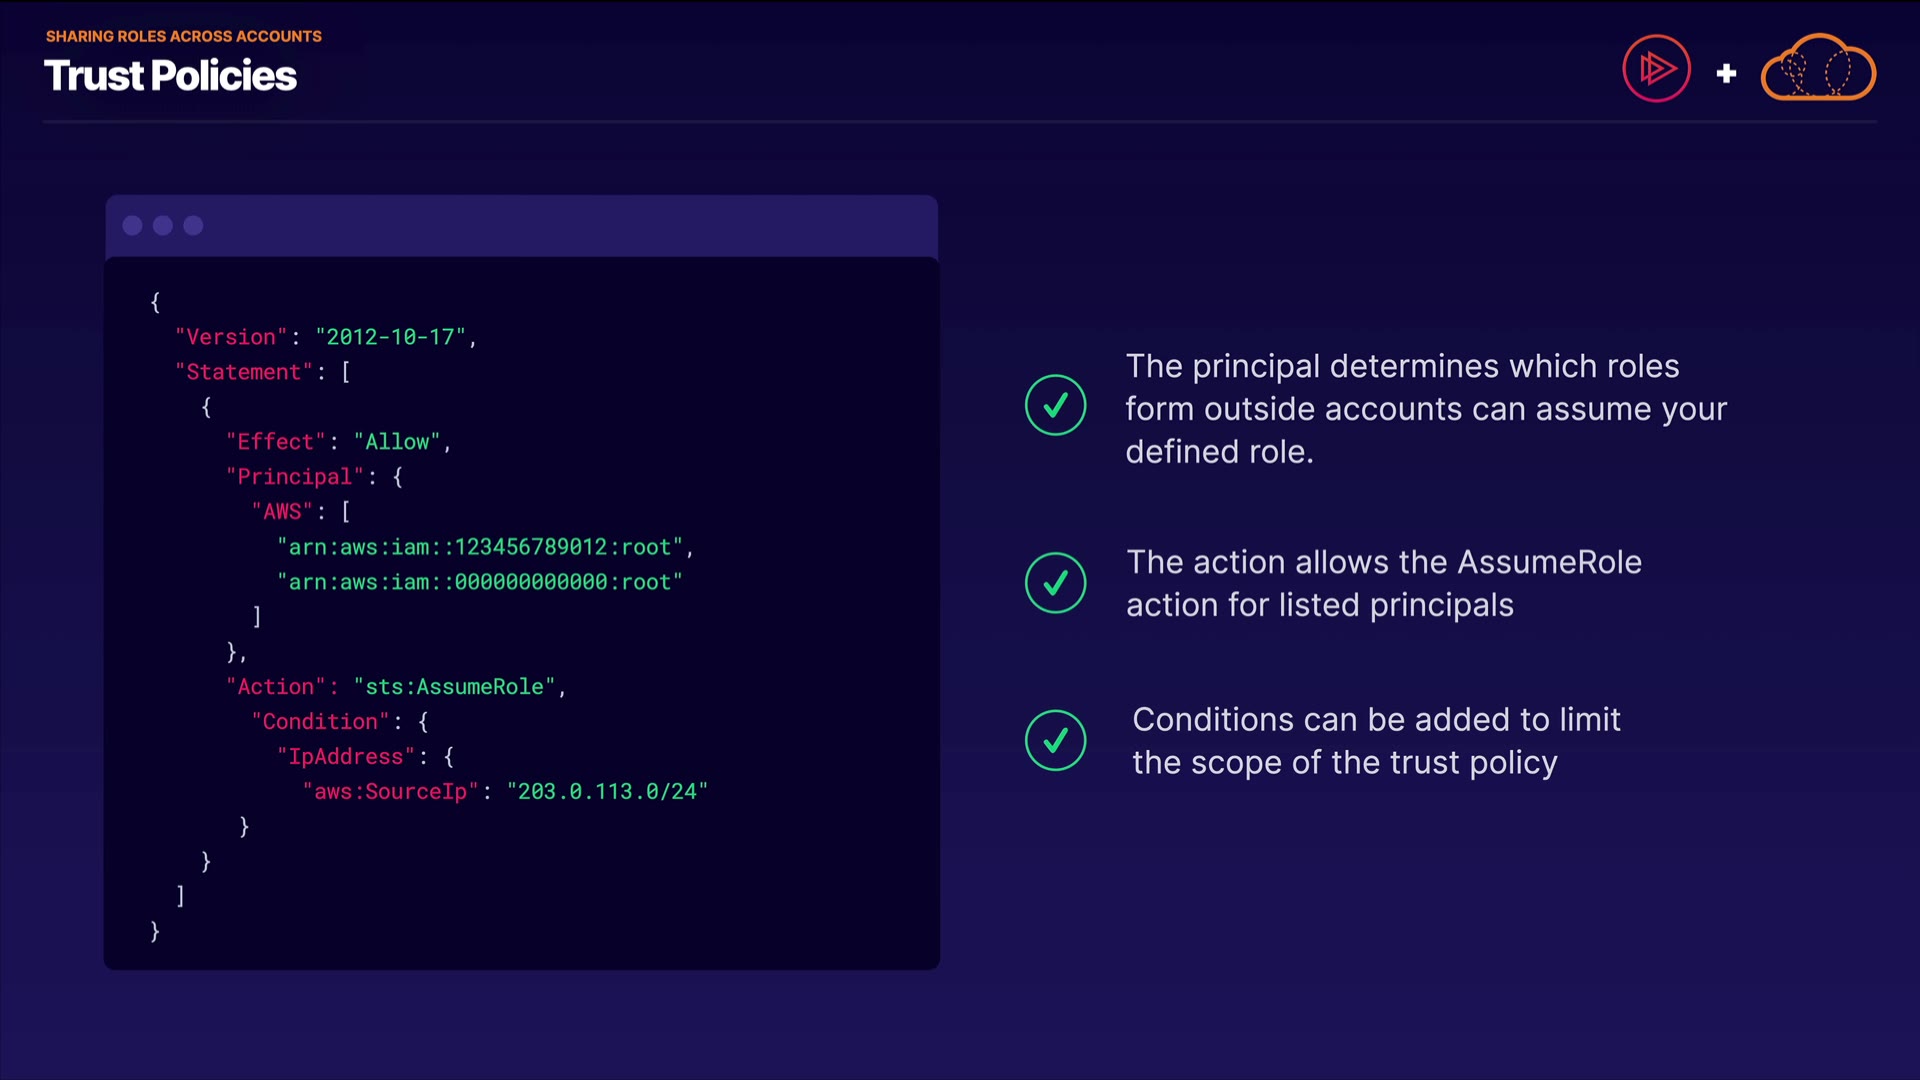Click the "Version" key in JSON
Image resolution: width=1920 pixels, height=1080 pixels.
231,337
